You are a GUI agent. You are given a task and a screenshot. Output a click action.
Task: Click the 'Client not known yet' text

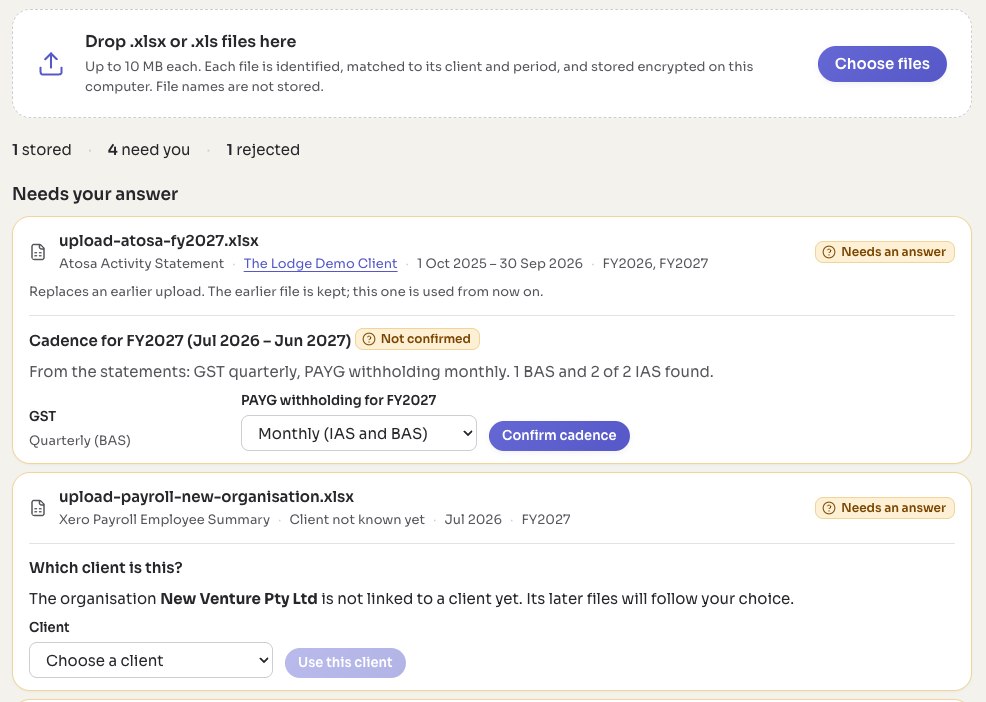point(357,520)
